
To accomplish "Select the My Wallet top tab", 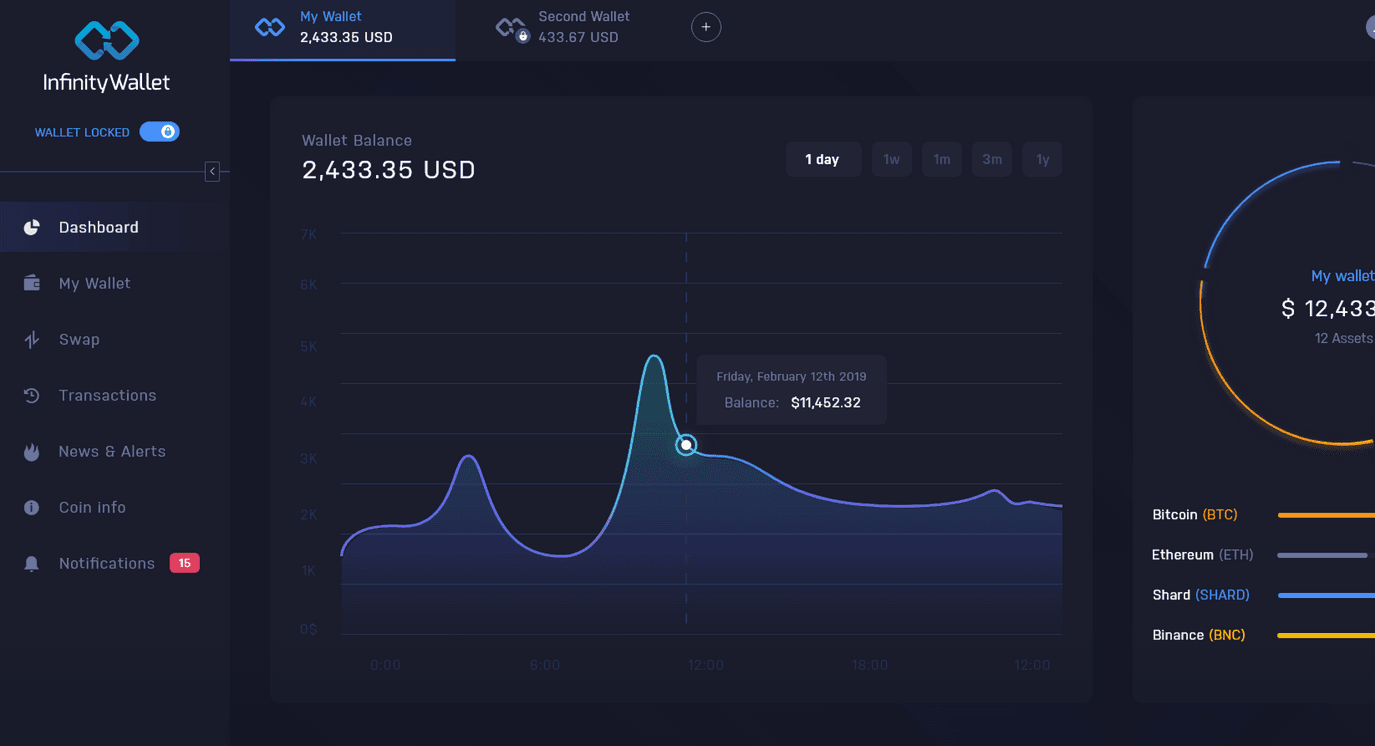I will click(342, 28).
